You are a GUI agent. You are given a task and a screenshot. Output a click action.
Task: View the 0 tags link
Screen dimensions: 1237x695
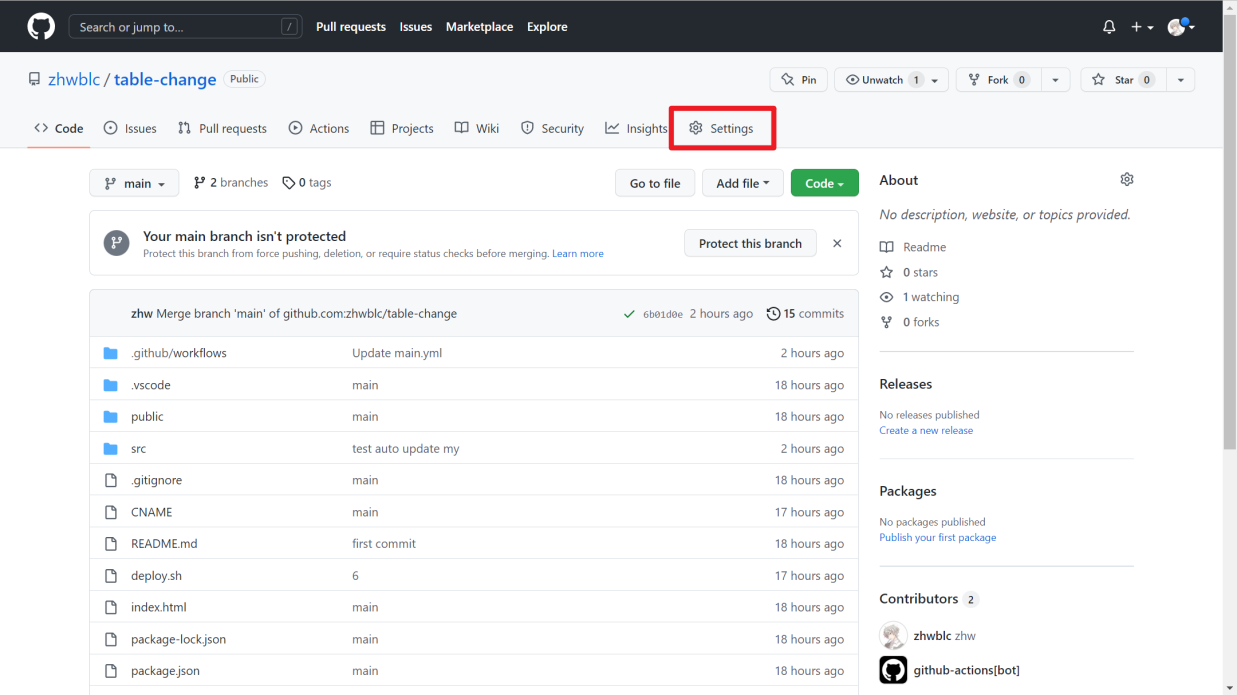pos(307,183)
